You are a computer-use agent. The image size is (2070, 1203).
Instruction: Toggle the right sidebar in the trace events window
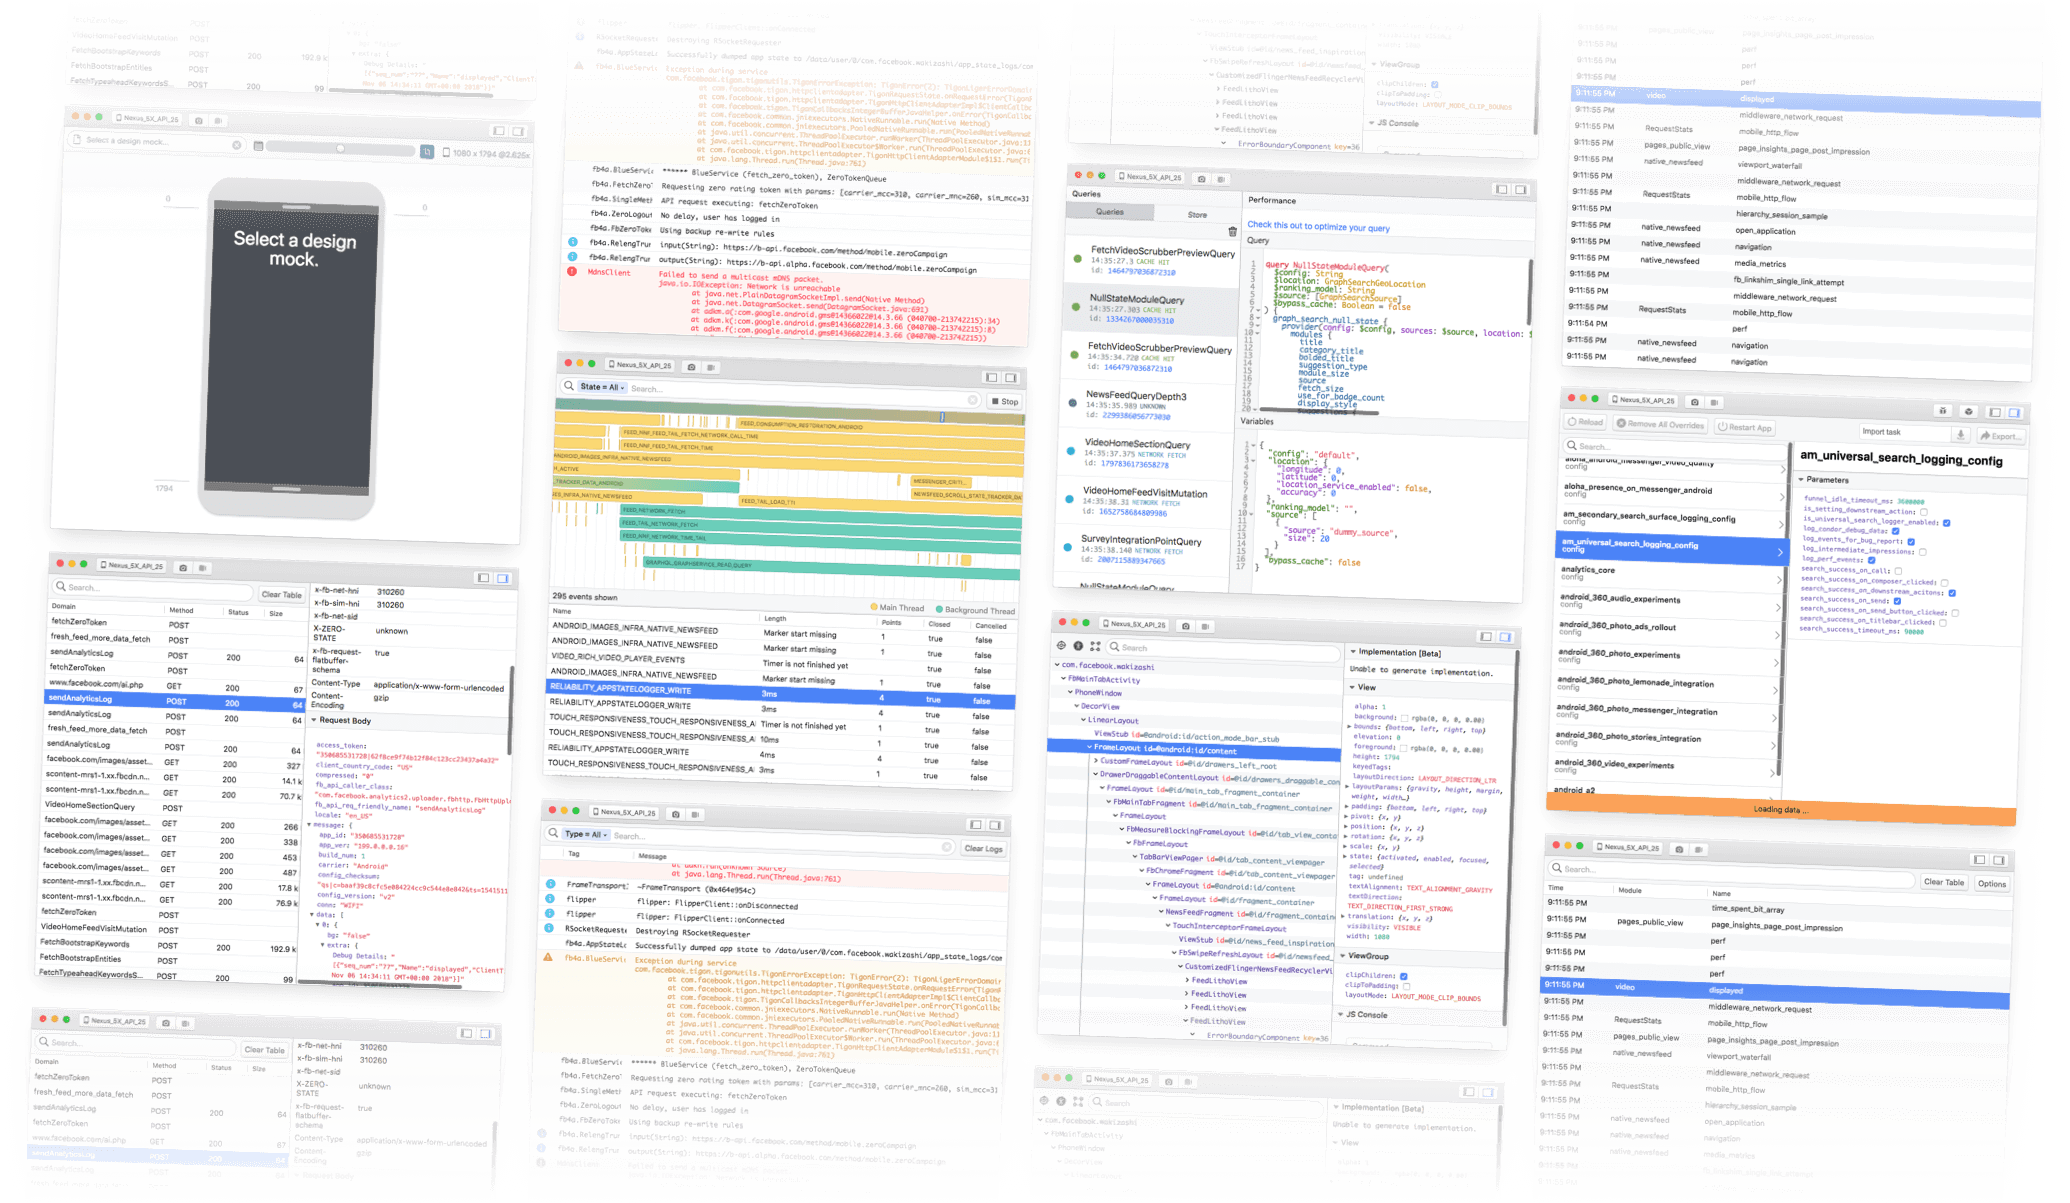click(x=1011, y=378)
